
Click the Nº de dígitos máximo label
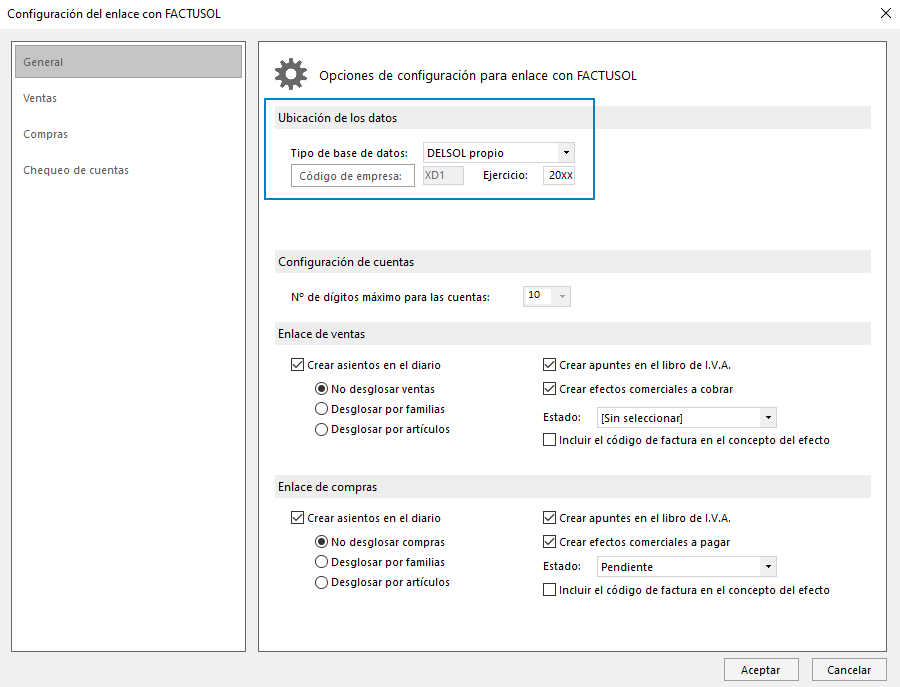390,297
